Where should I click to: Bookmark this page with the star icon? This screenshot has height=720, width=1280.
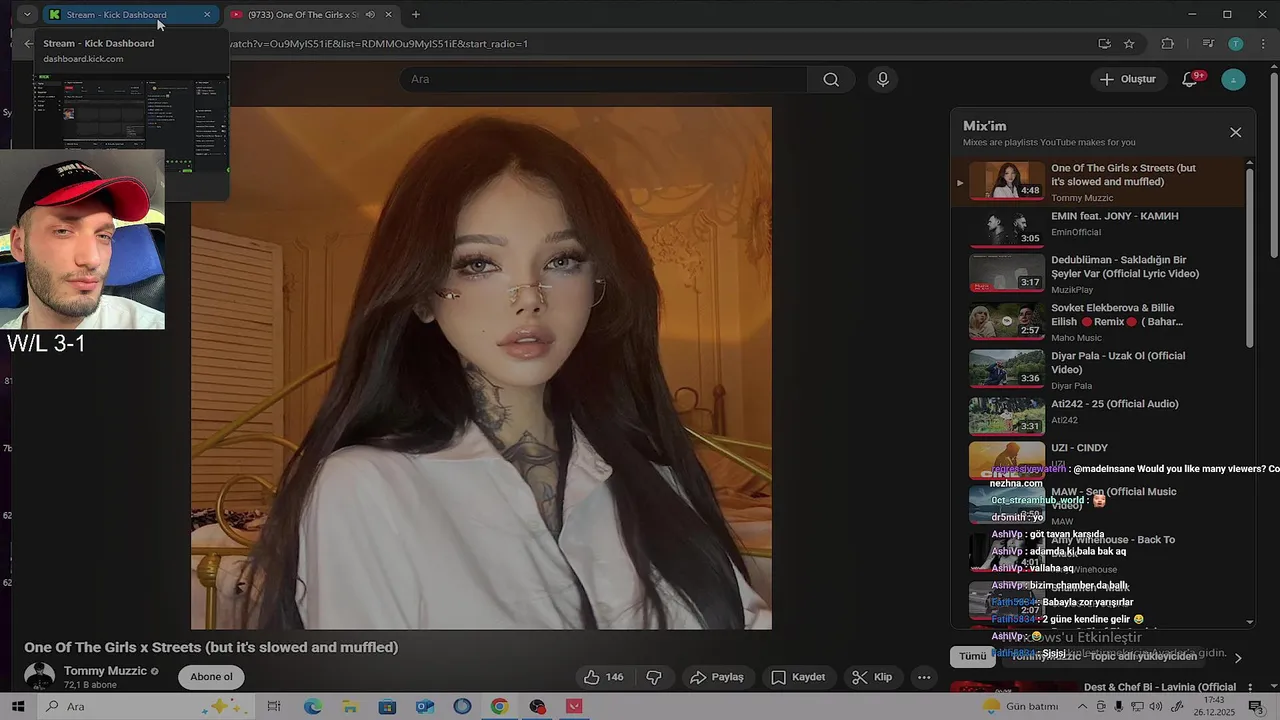tap(1129, 44)
